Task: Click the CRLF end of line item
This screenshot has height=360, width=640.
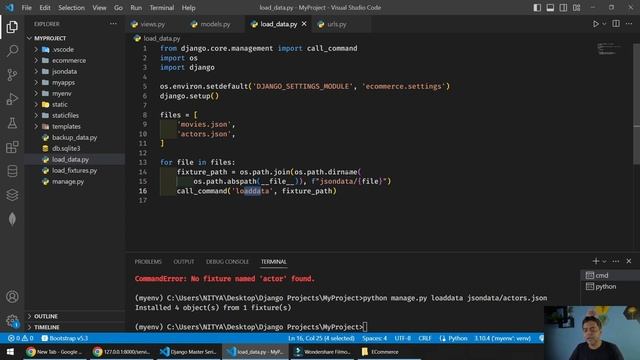Action: point(424,338)
